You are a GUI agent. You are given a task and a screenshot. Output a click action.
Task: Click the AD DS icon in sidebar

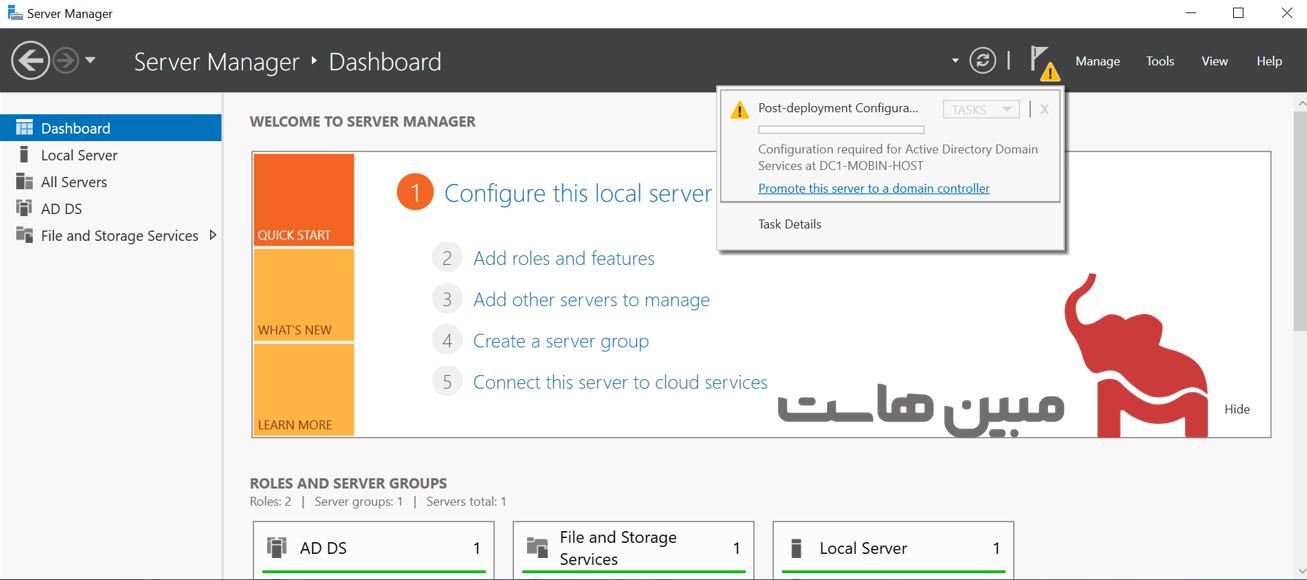click(x=24, y=209)
